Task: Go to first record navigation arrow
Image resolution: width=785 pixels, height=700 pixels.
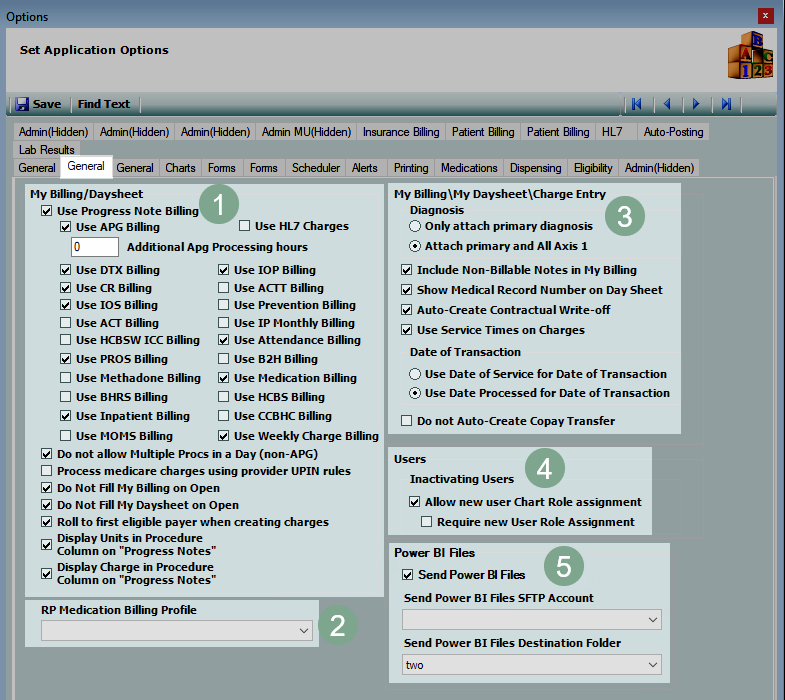Action: coord(636,104)
